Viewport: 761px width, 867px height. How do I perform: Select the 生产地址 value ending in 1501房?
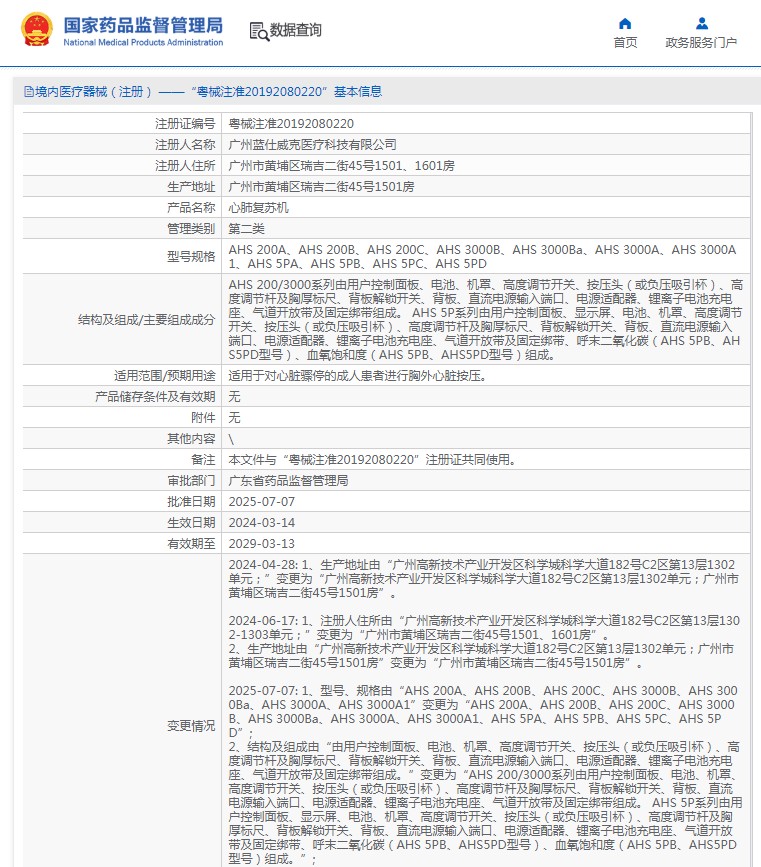click(321, 187)
